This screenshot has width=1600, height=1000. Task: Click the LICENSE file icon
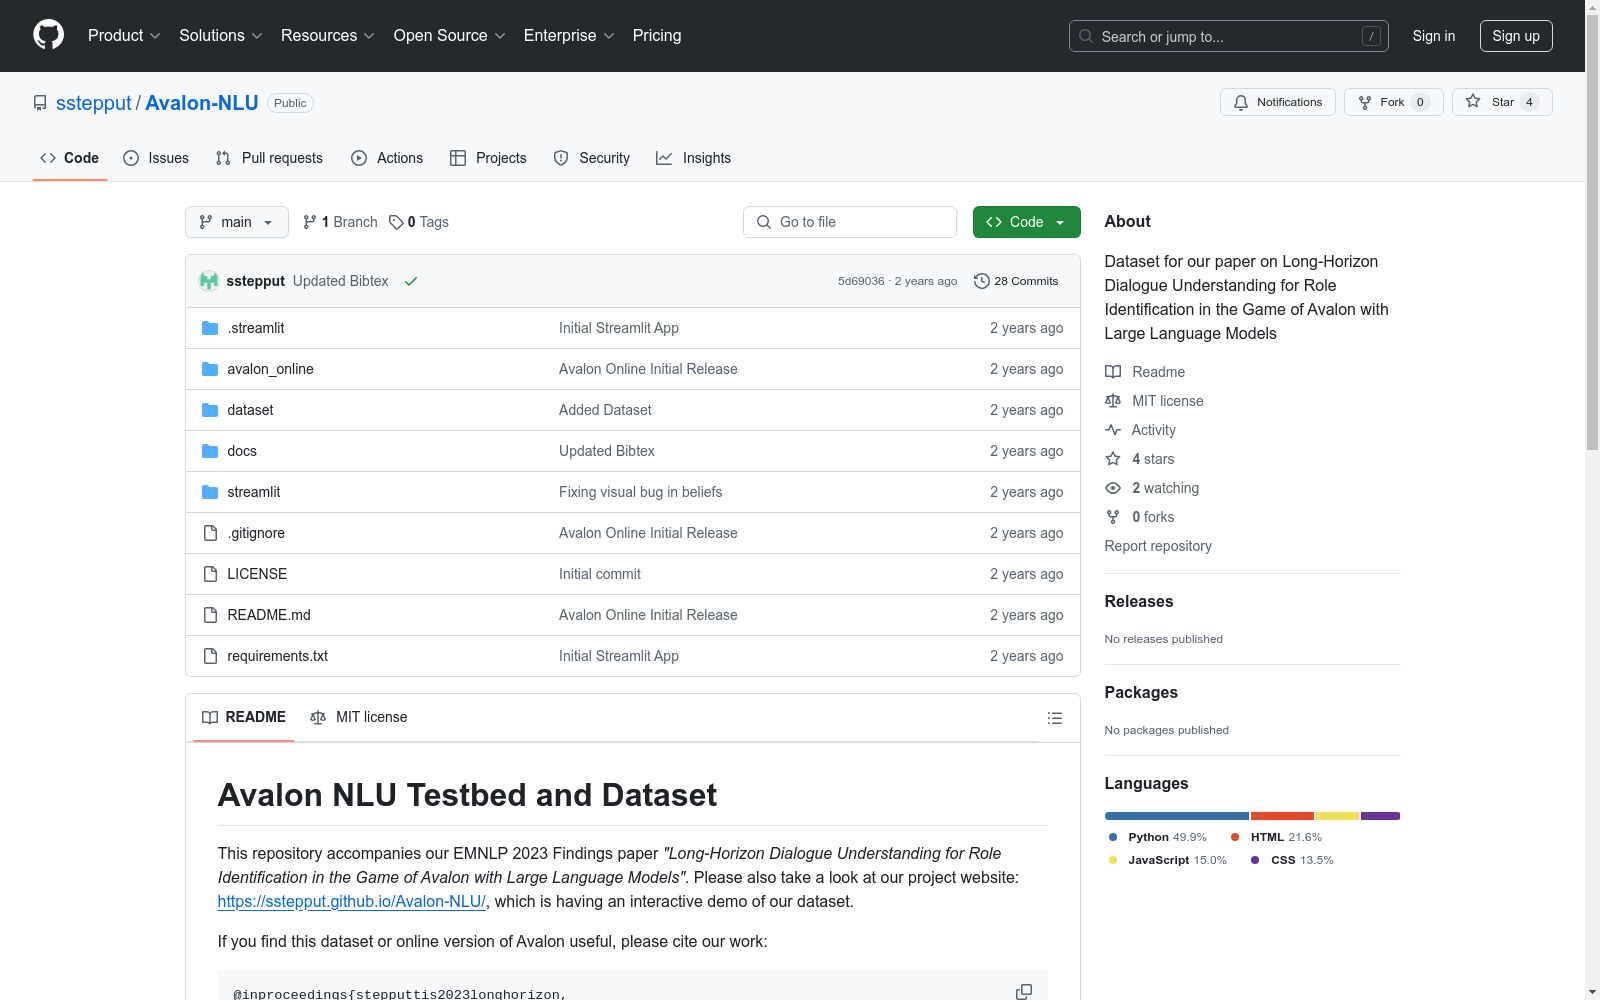coord(210,574)
